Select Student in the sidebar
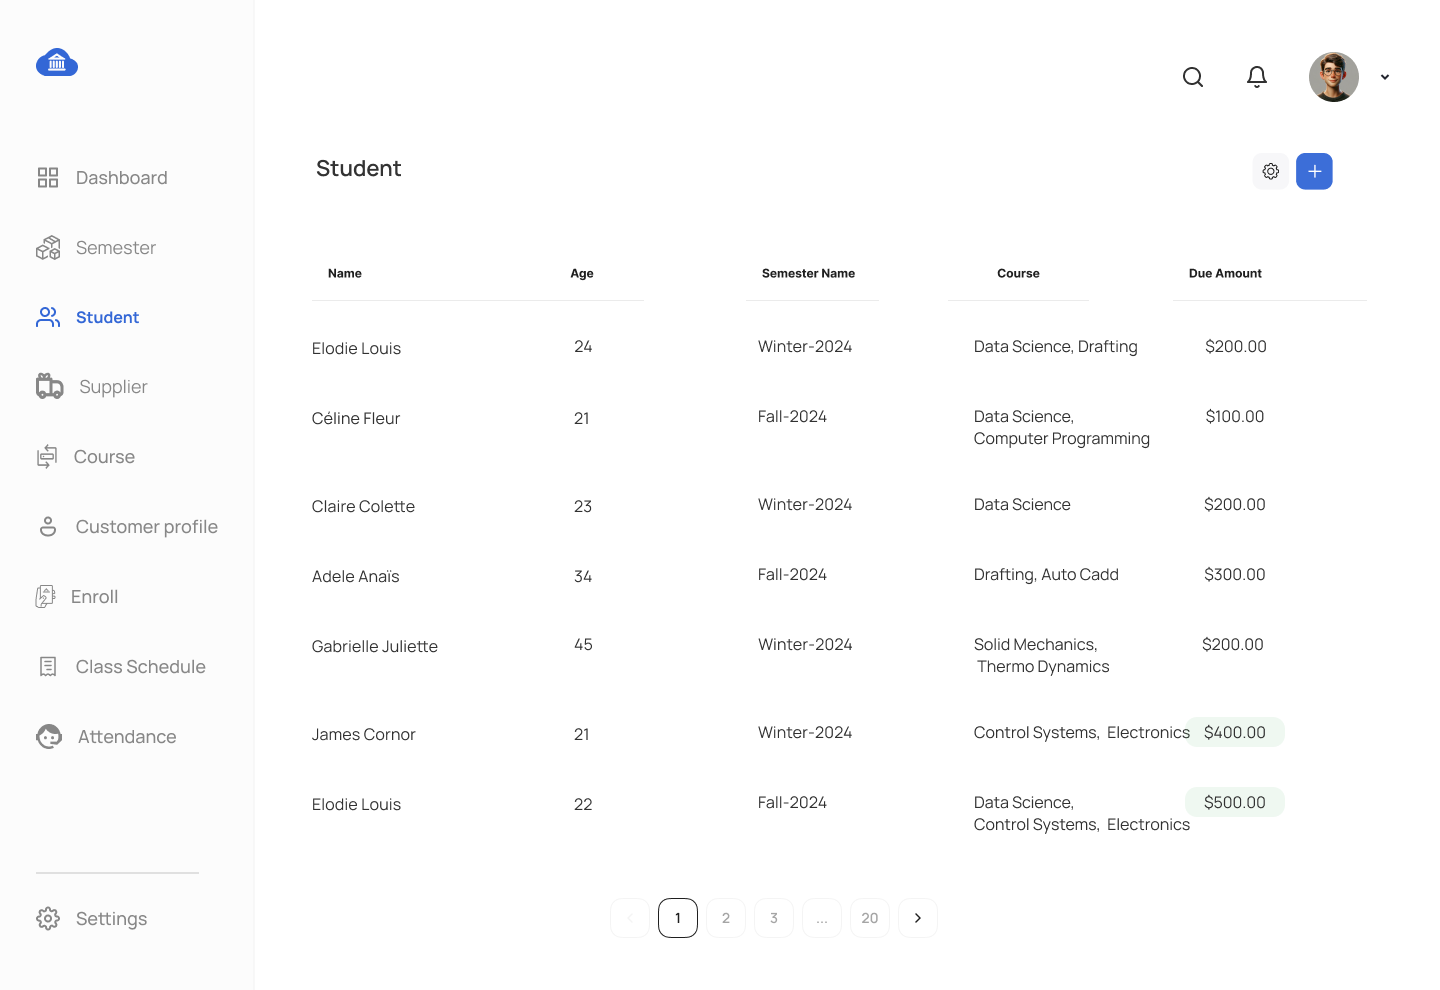Screen dimensions: 1440x990 [x=108, y=317]
